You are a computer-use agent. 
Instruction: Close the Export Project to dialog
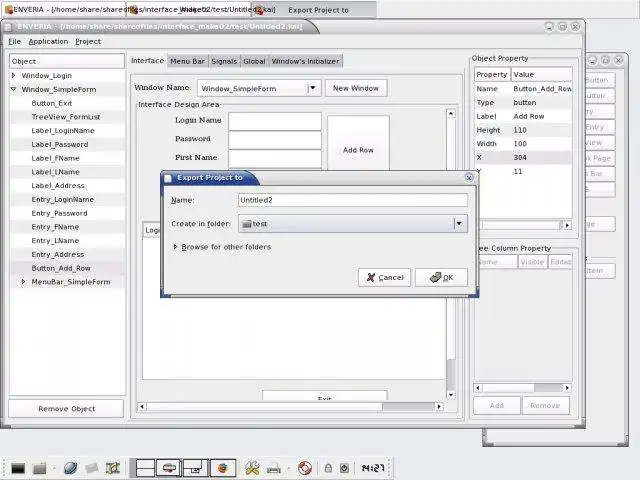coord(469,178)
